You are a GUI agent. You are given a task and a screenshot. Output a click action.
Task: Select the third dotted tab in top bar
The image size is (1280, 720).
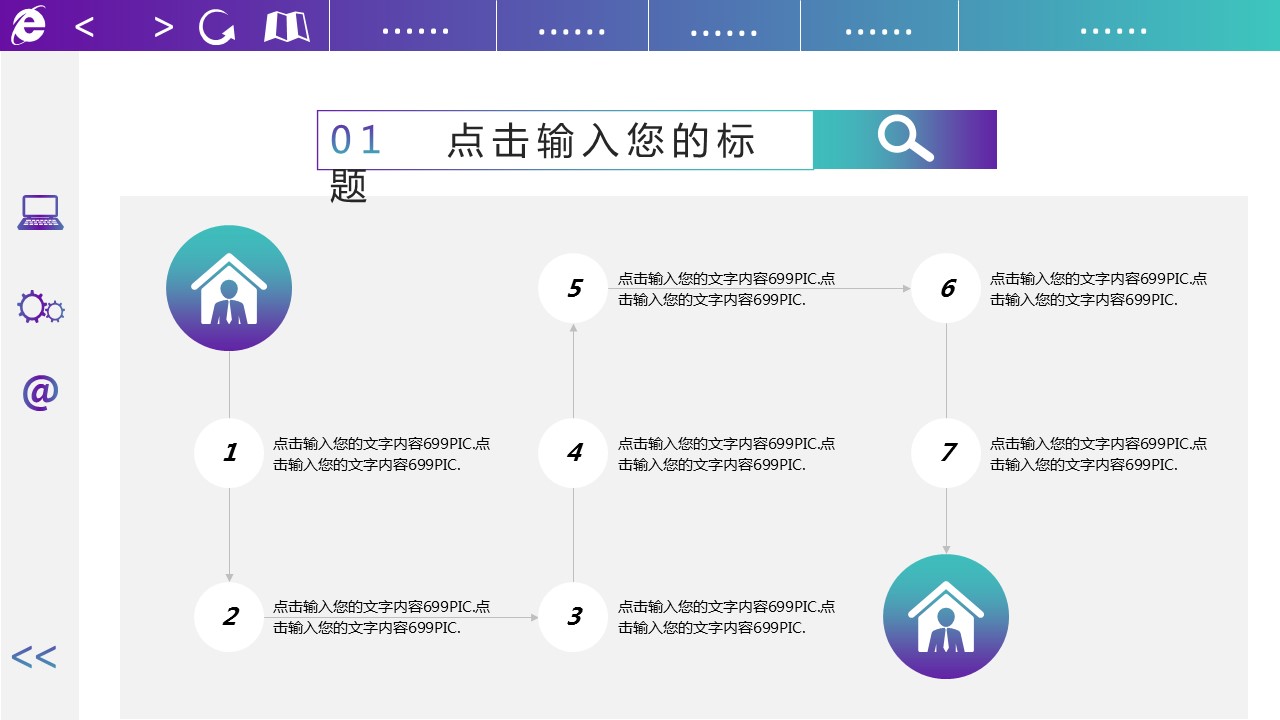(x=724, y=30)
